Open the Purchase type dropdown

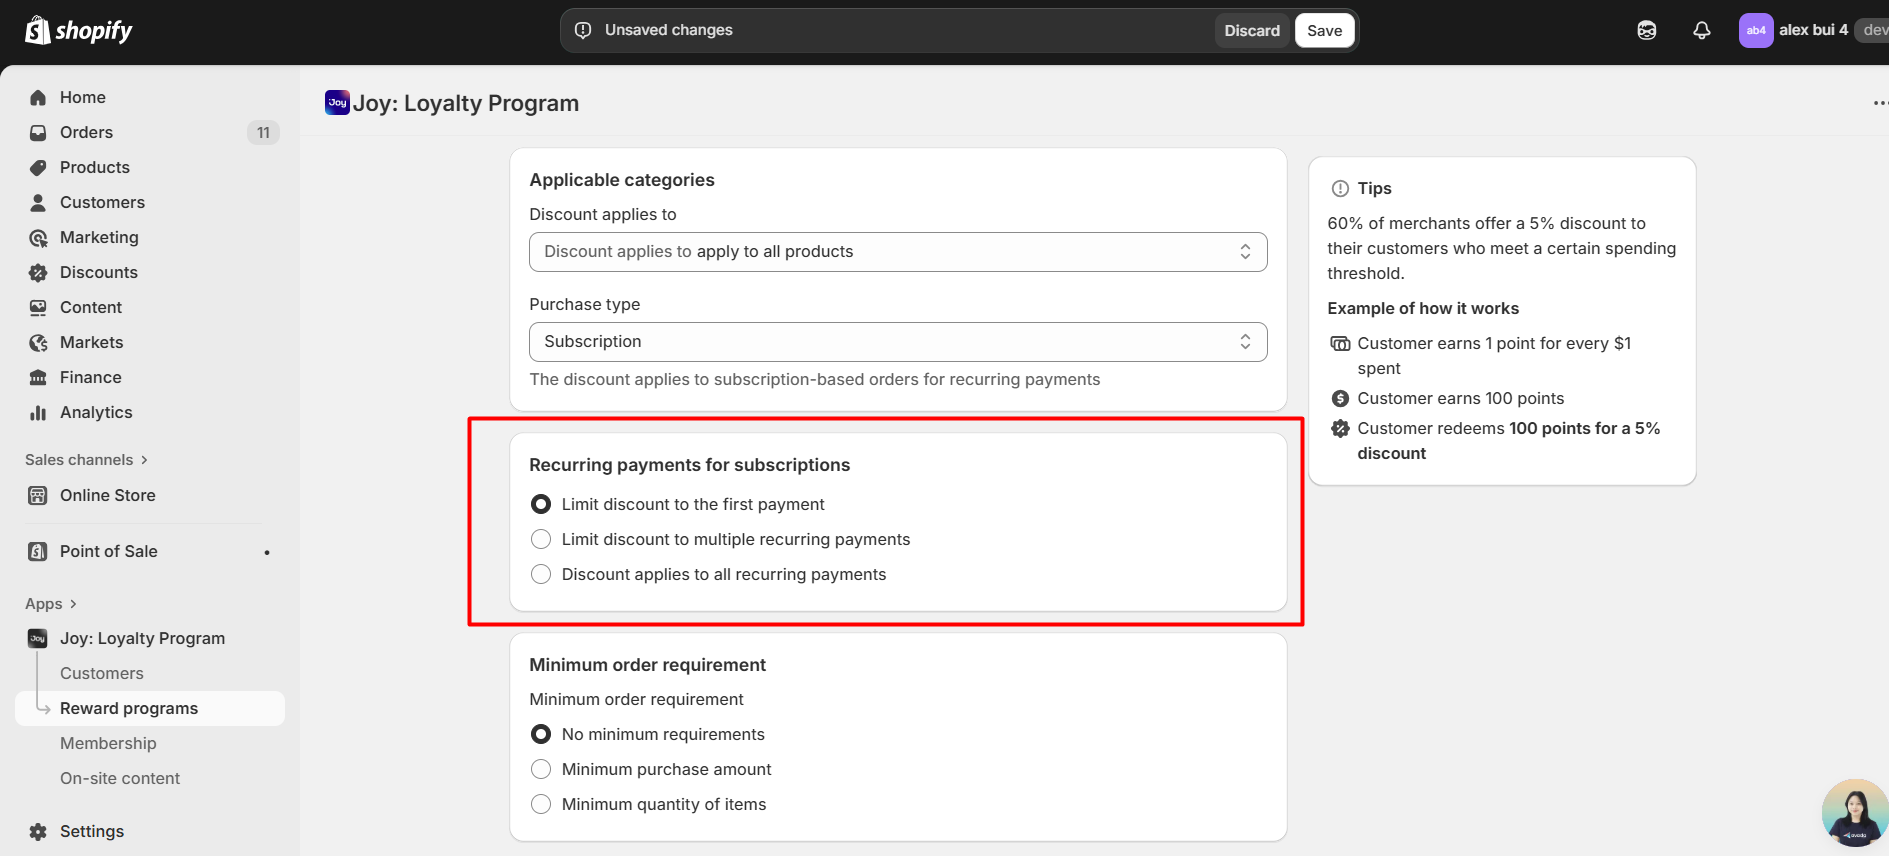[897, 342]
